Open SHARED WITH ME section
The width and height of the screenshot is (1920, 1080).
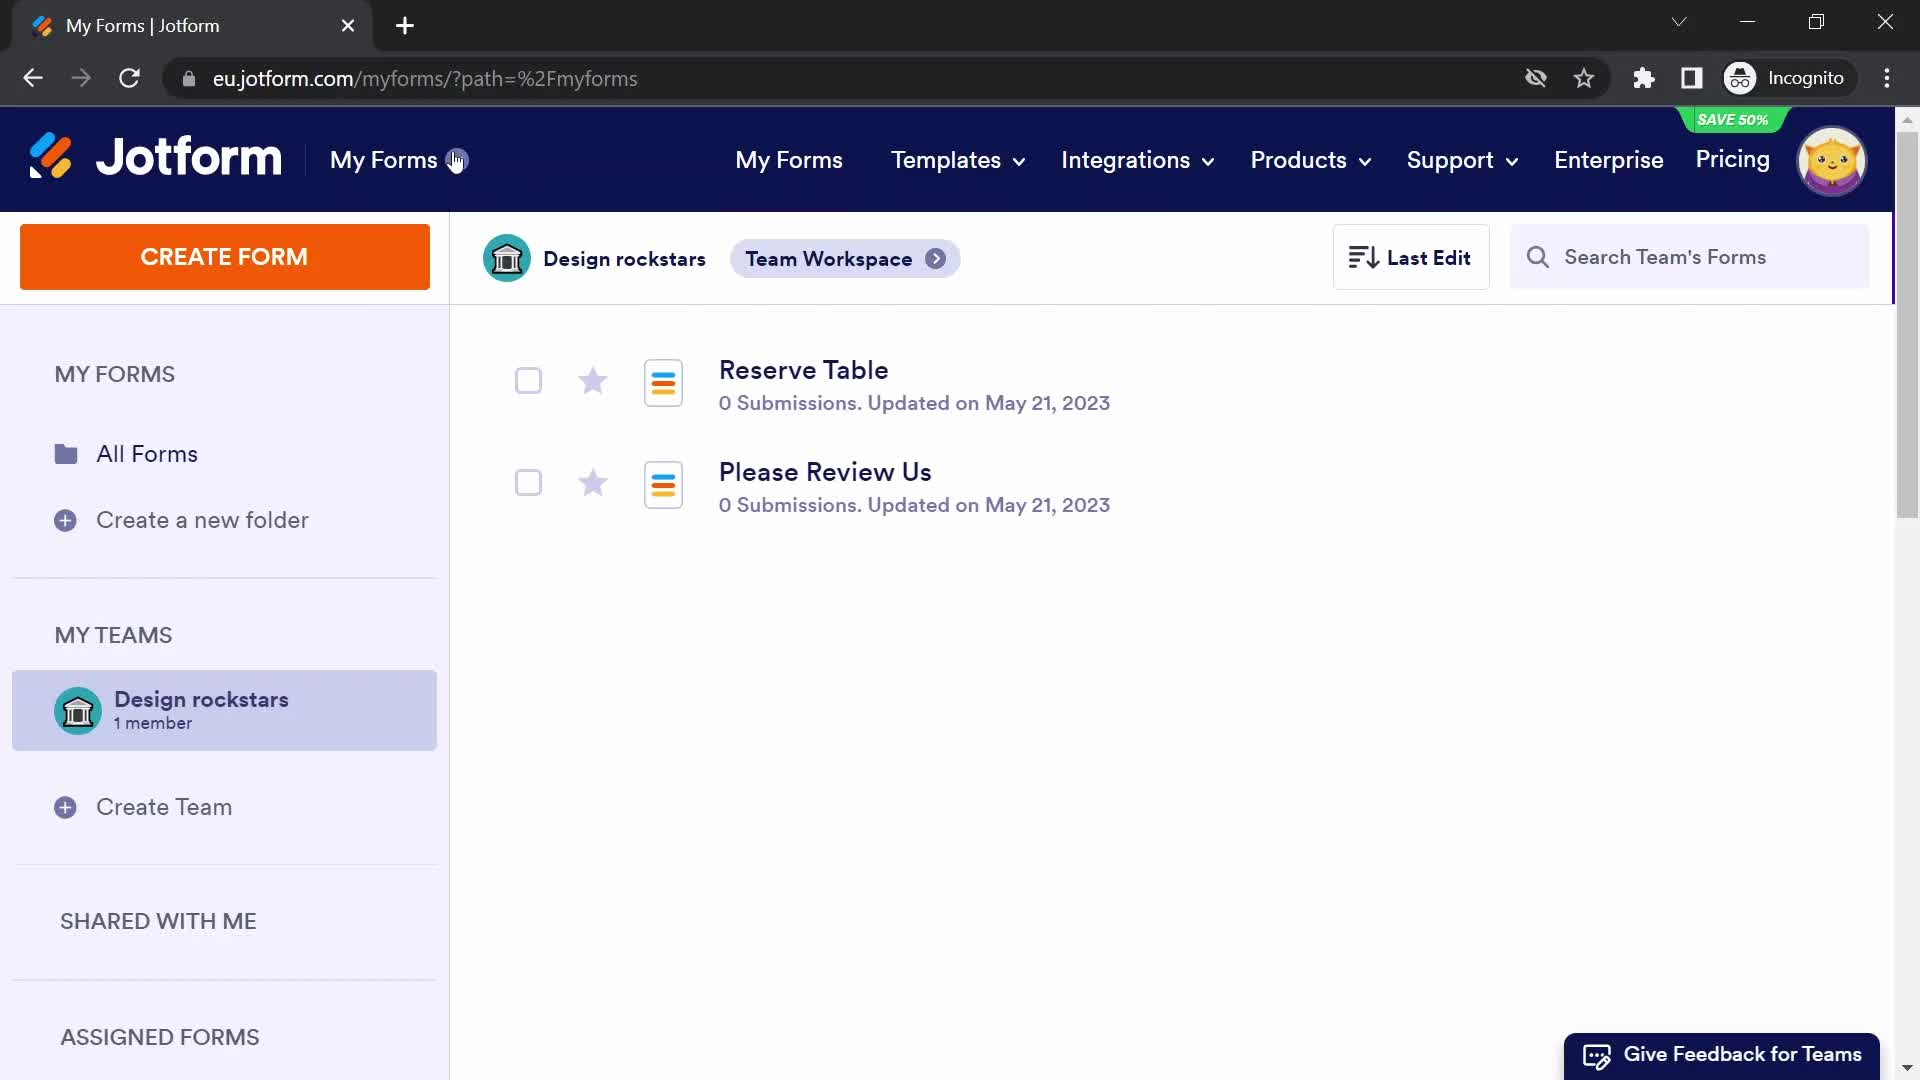(158, 921)
